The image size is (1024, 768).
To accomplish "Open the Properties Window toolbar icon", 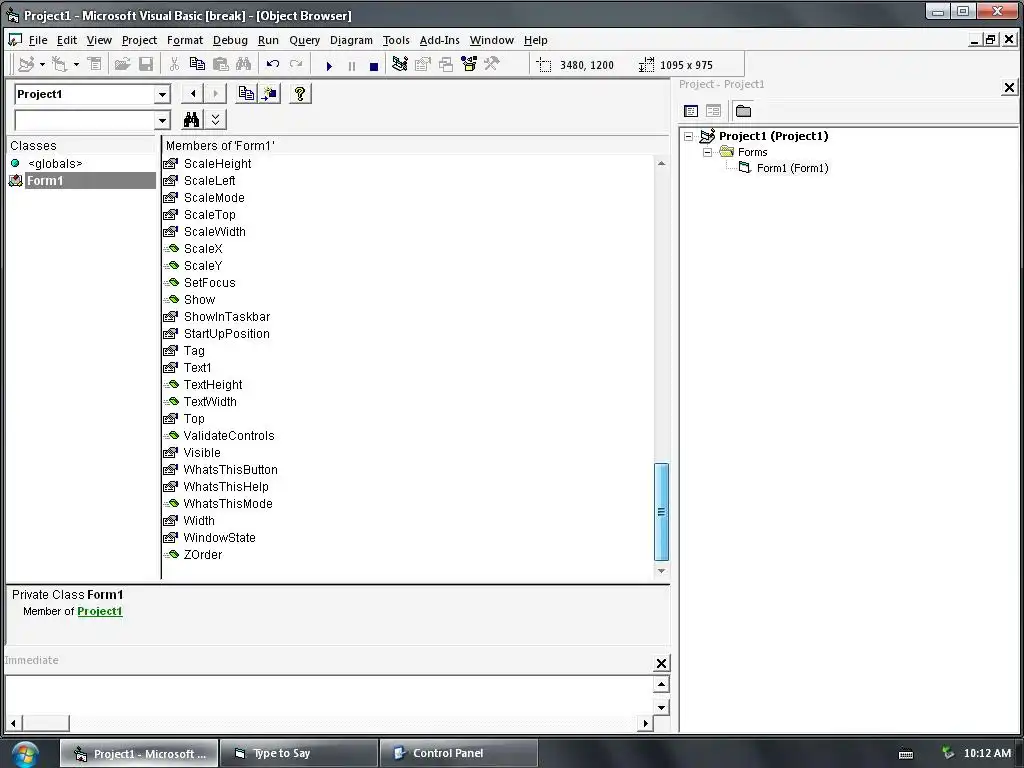I will (423, 64).
